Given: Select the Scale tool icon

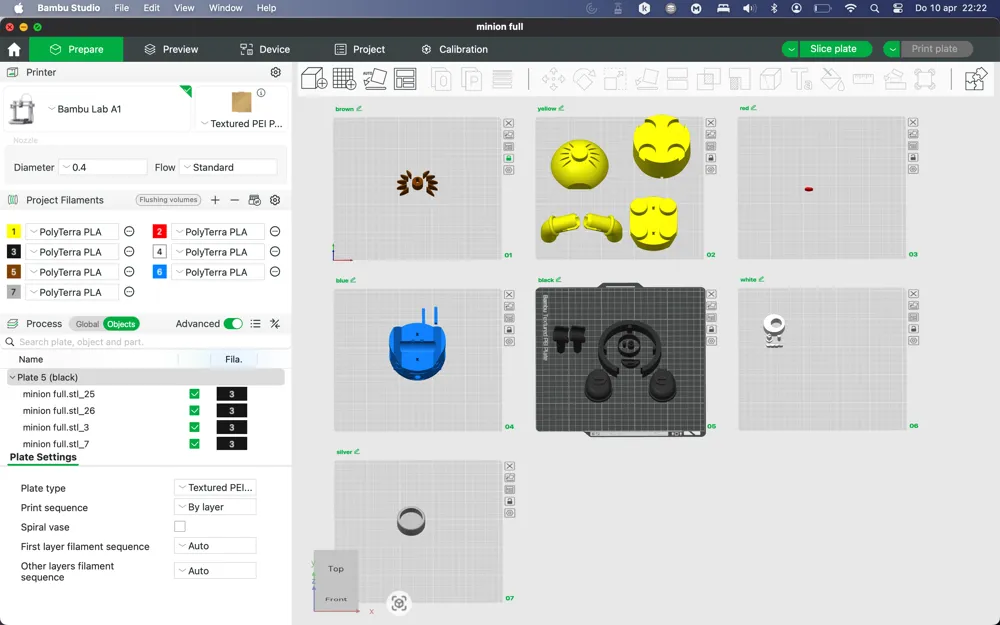Looking at the screenshot, I should (615, 80).
